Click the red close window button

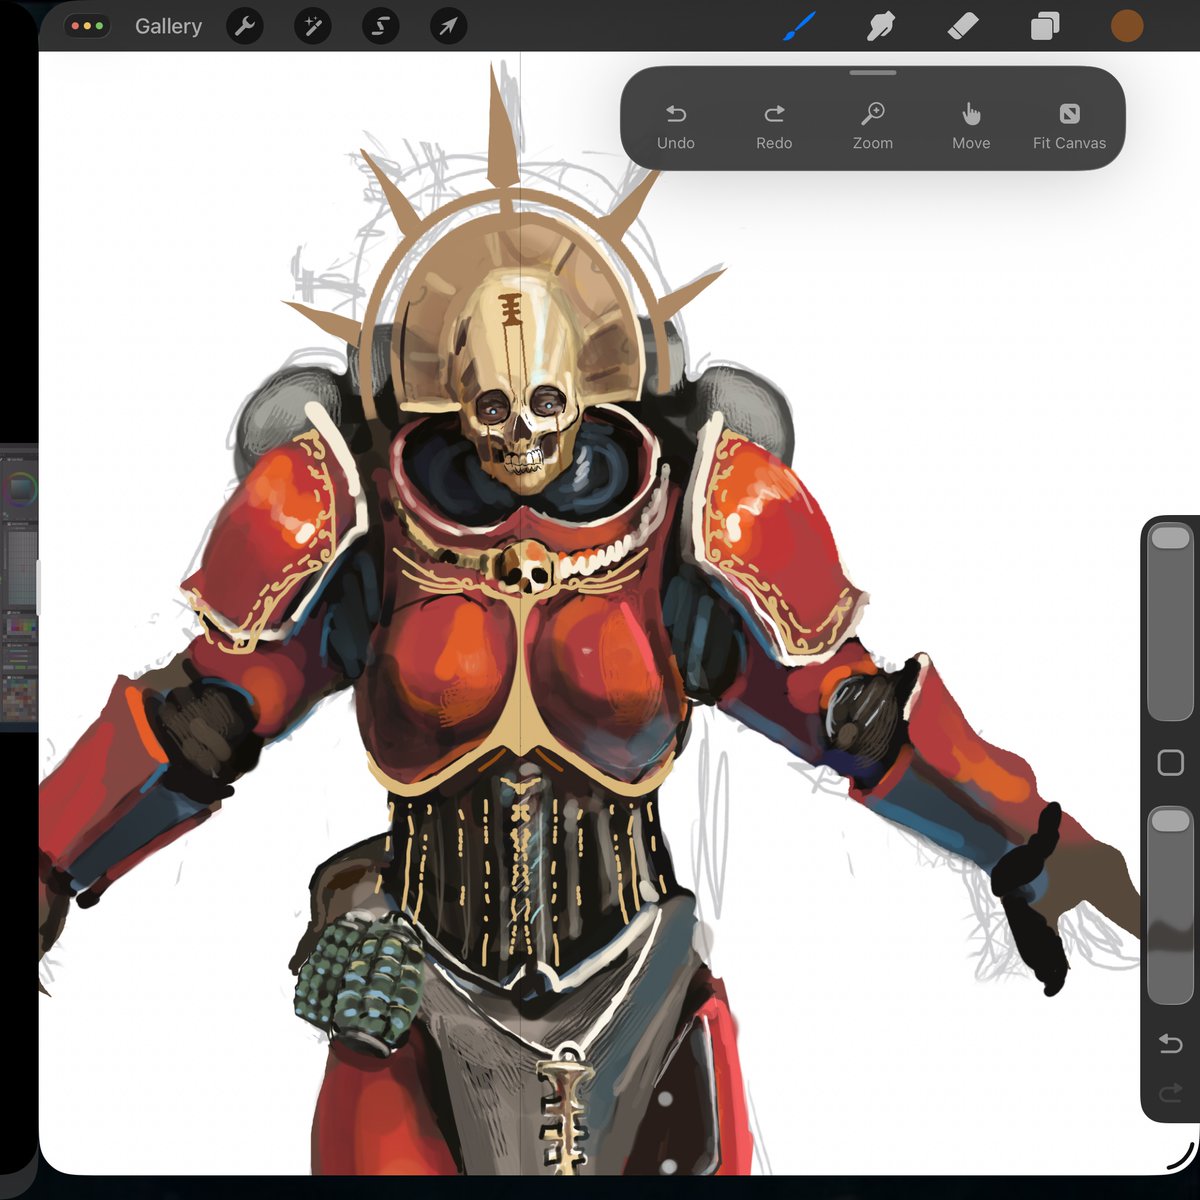click(75, 26)
